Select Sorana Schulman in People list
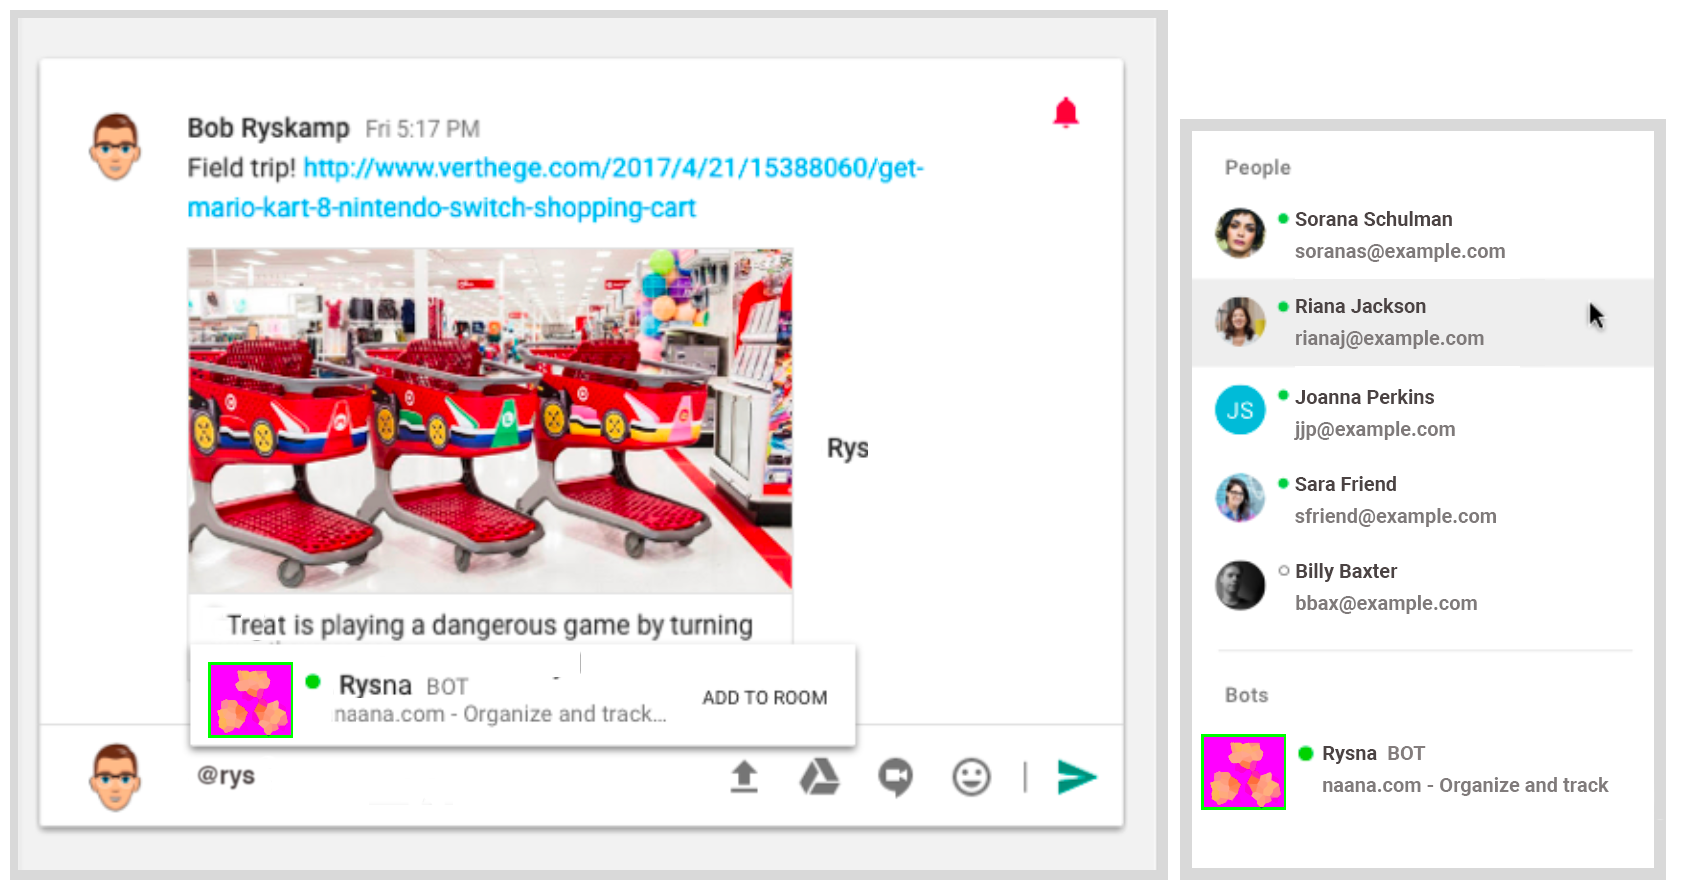1690x896 pixels. coord(1373,219)
